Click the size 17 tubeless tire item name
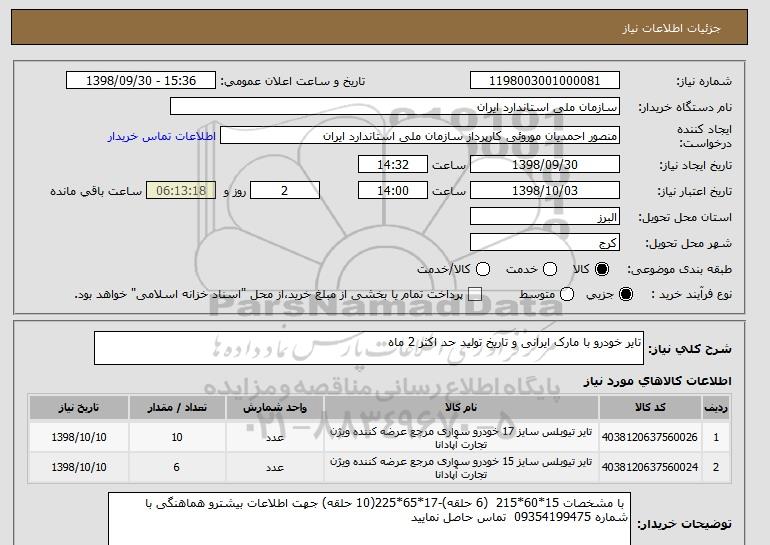Image resolution: width=770 pixels, height=545 pixels. (461, 438)
